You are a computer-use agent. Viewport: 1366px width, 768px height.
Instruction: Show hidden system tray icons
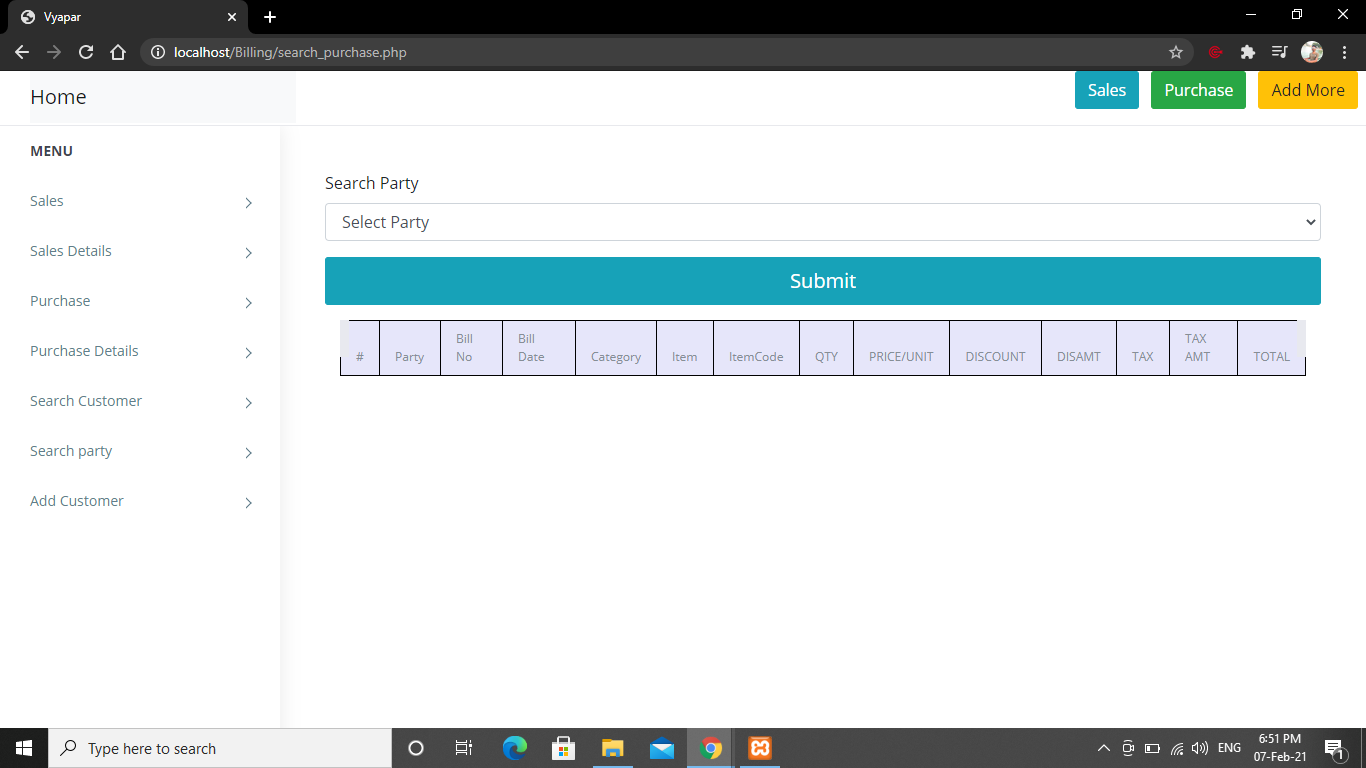pyautogui.click(x=1104, y=748)
